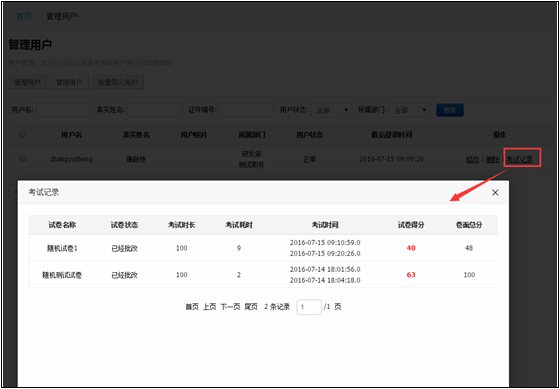560x389 pixels.
Task: Click the page number input box
Action: tap(309, 307)
